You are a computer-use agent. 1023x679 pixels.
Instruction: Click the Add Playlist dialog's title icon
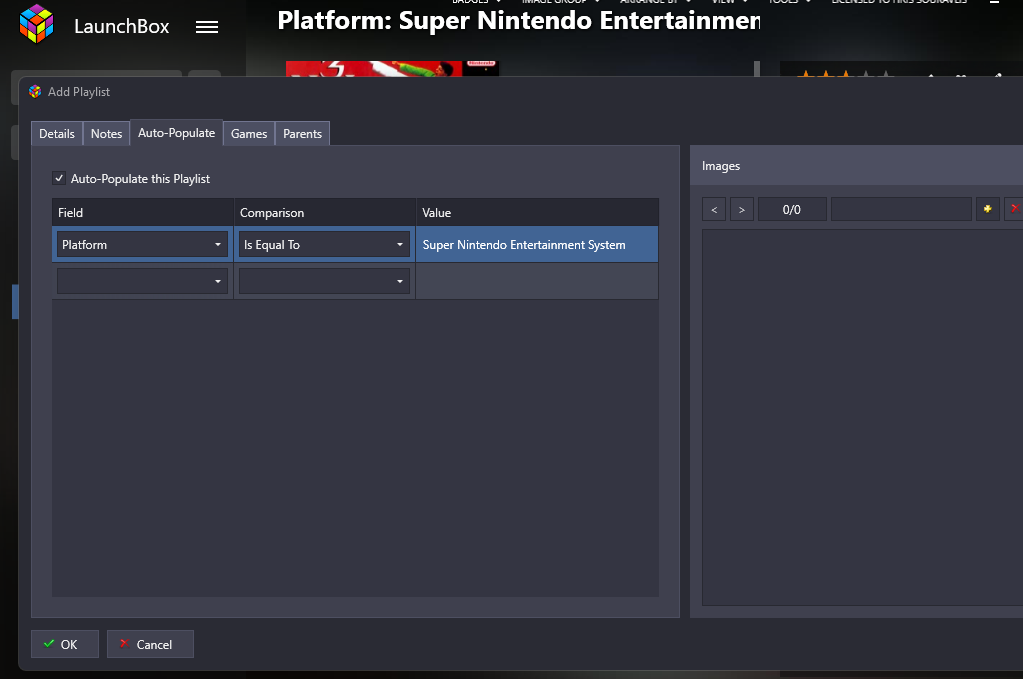pyautogui.click(x=35, y=92)
